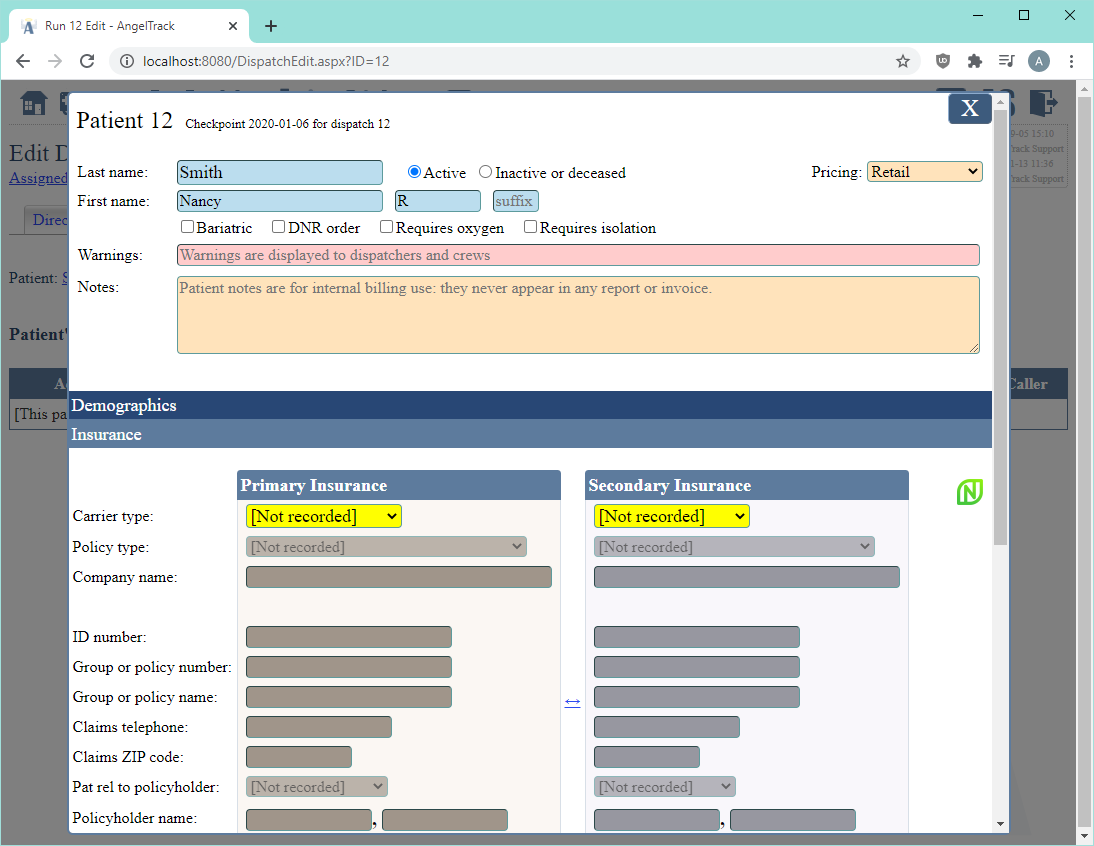Open the Chrome three-dot menu
Viewport: 1094px width, 846px height.
(1071, 61)
